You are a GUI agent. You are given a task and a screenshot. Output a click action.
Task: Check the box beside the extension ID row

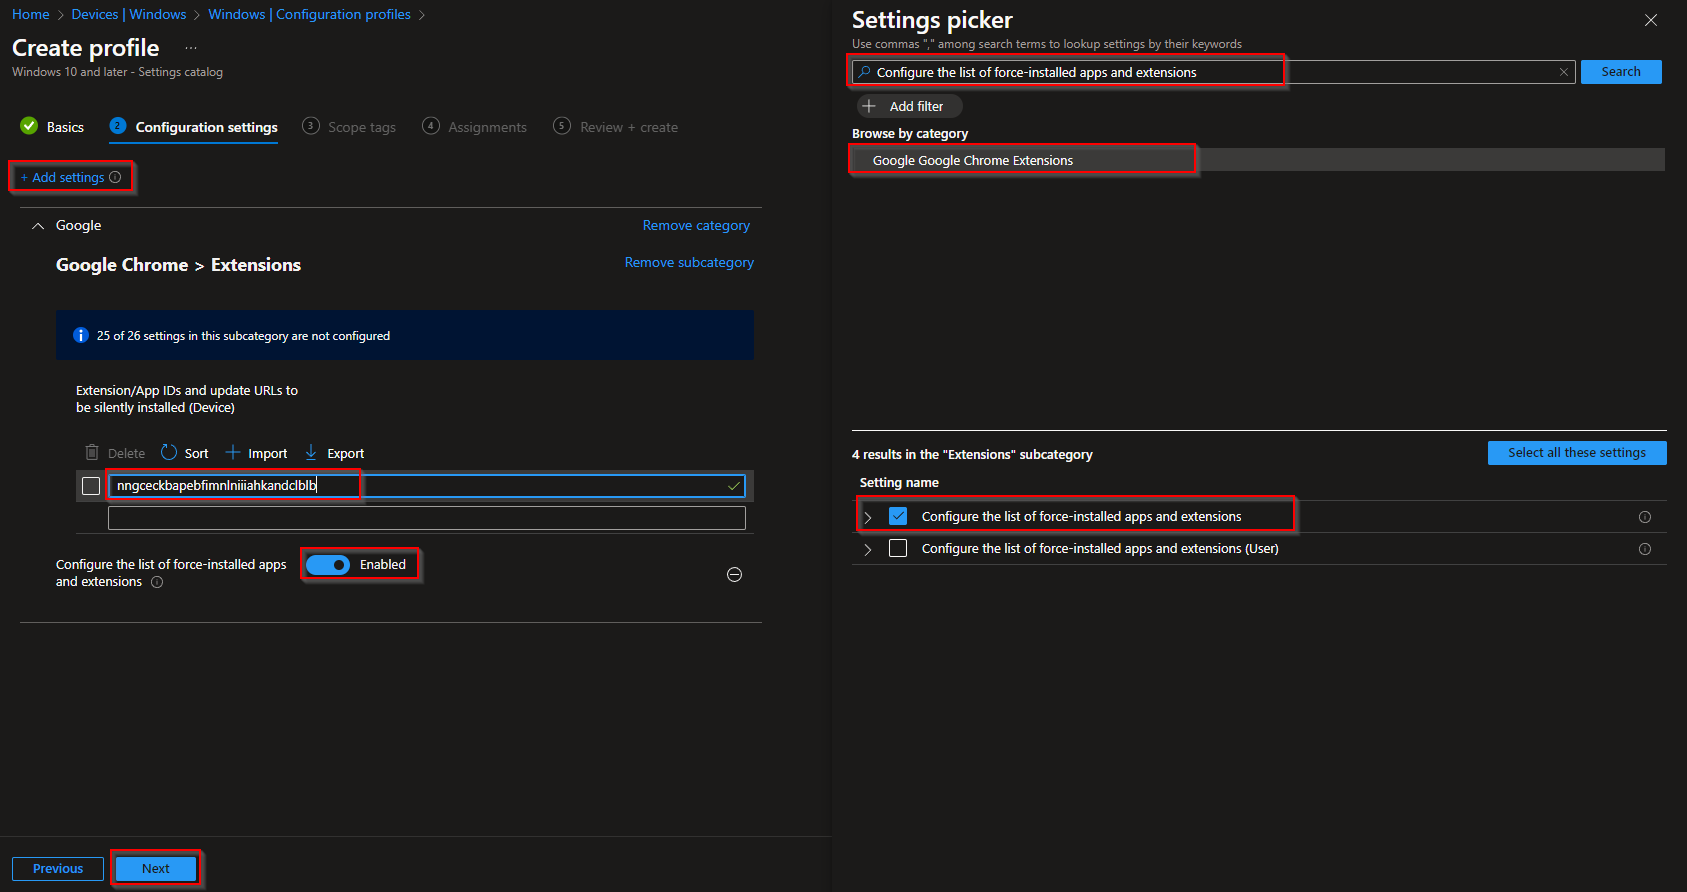tap(91, 486)
